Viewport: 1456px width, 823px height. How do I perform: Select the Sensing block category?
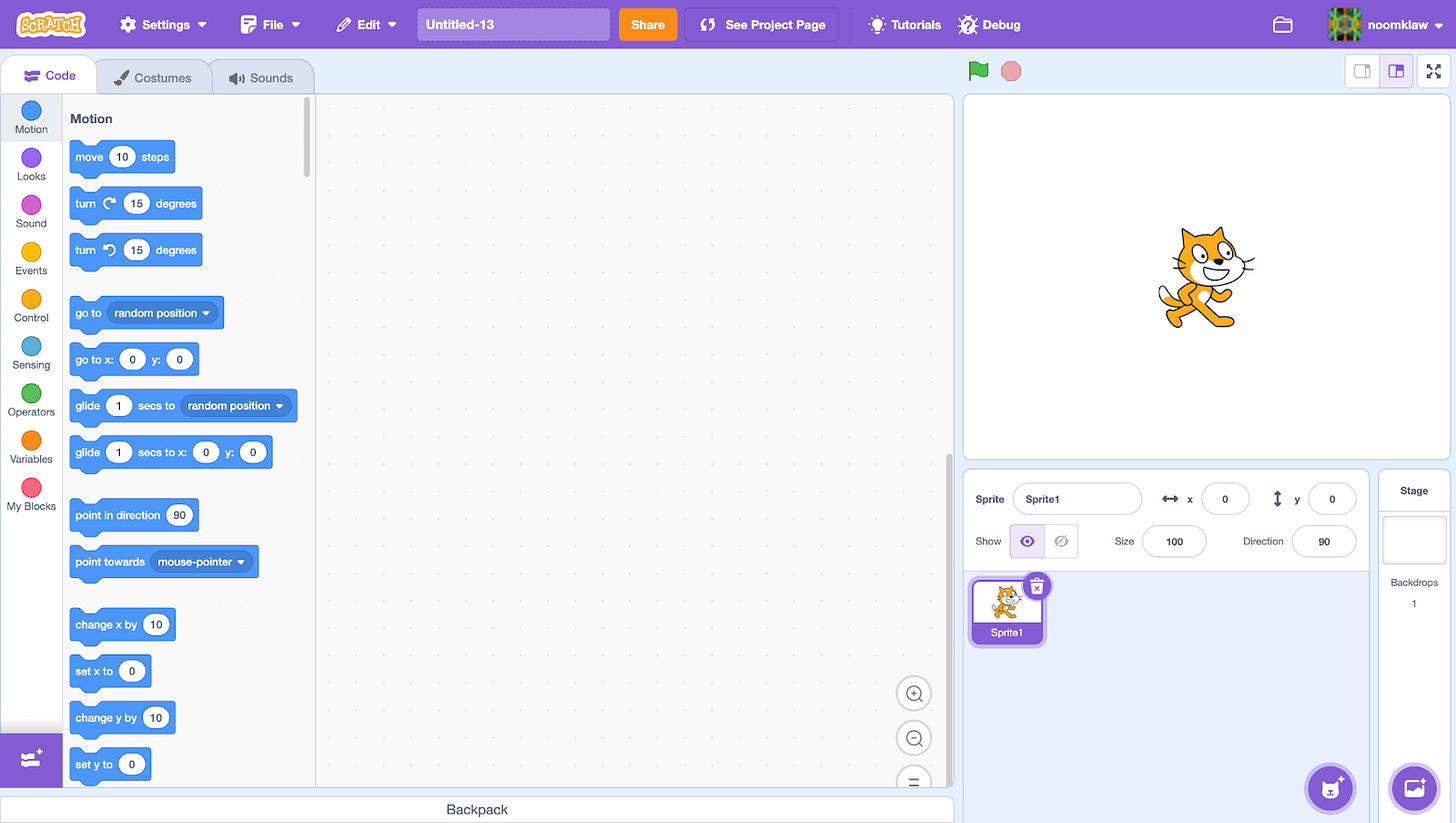(x=31, y=353)
